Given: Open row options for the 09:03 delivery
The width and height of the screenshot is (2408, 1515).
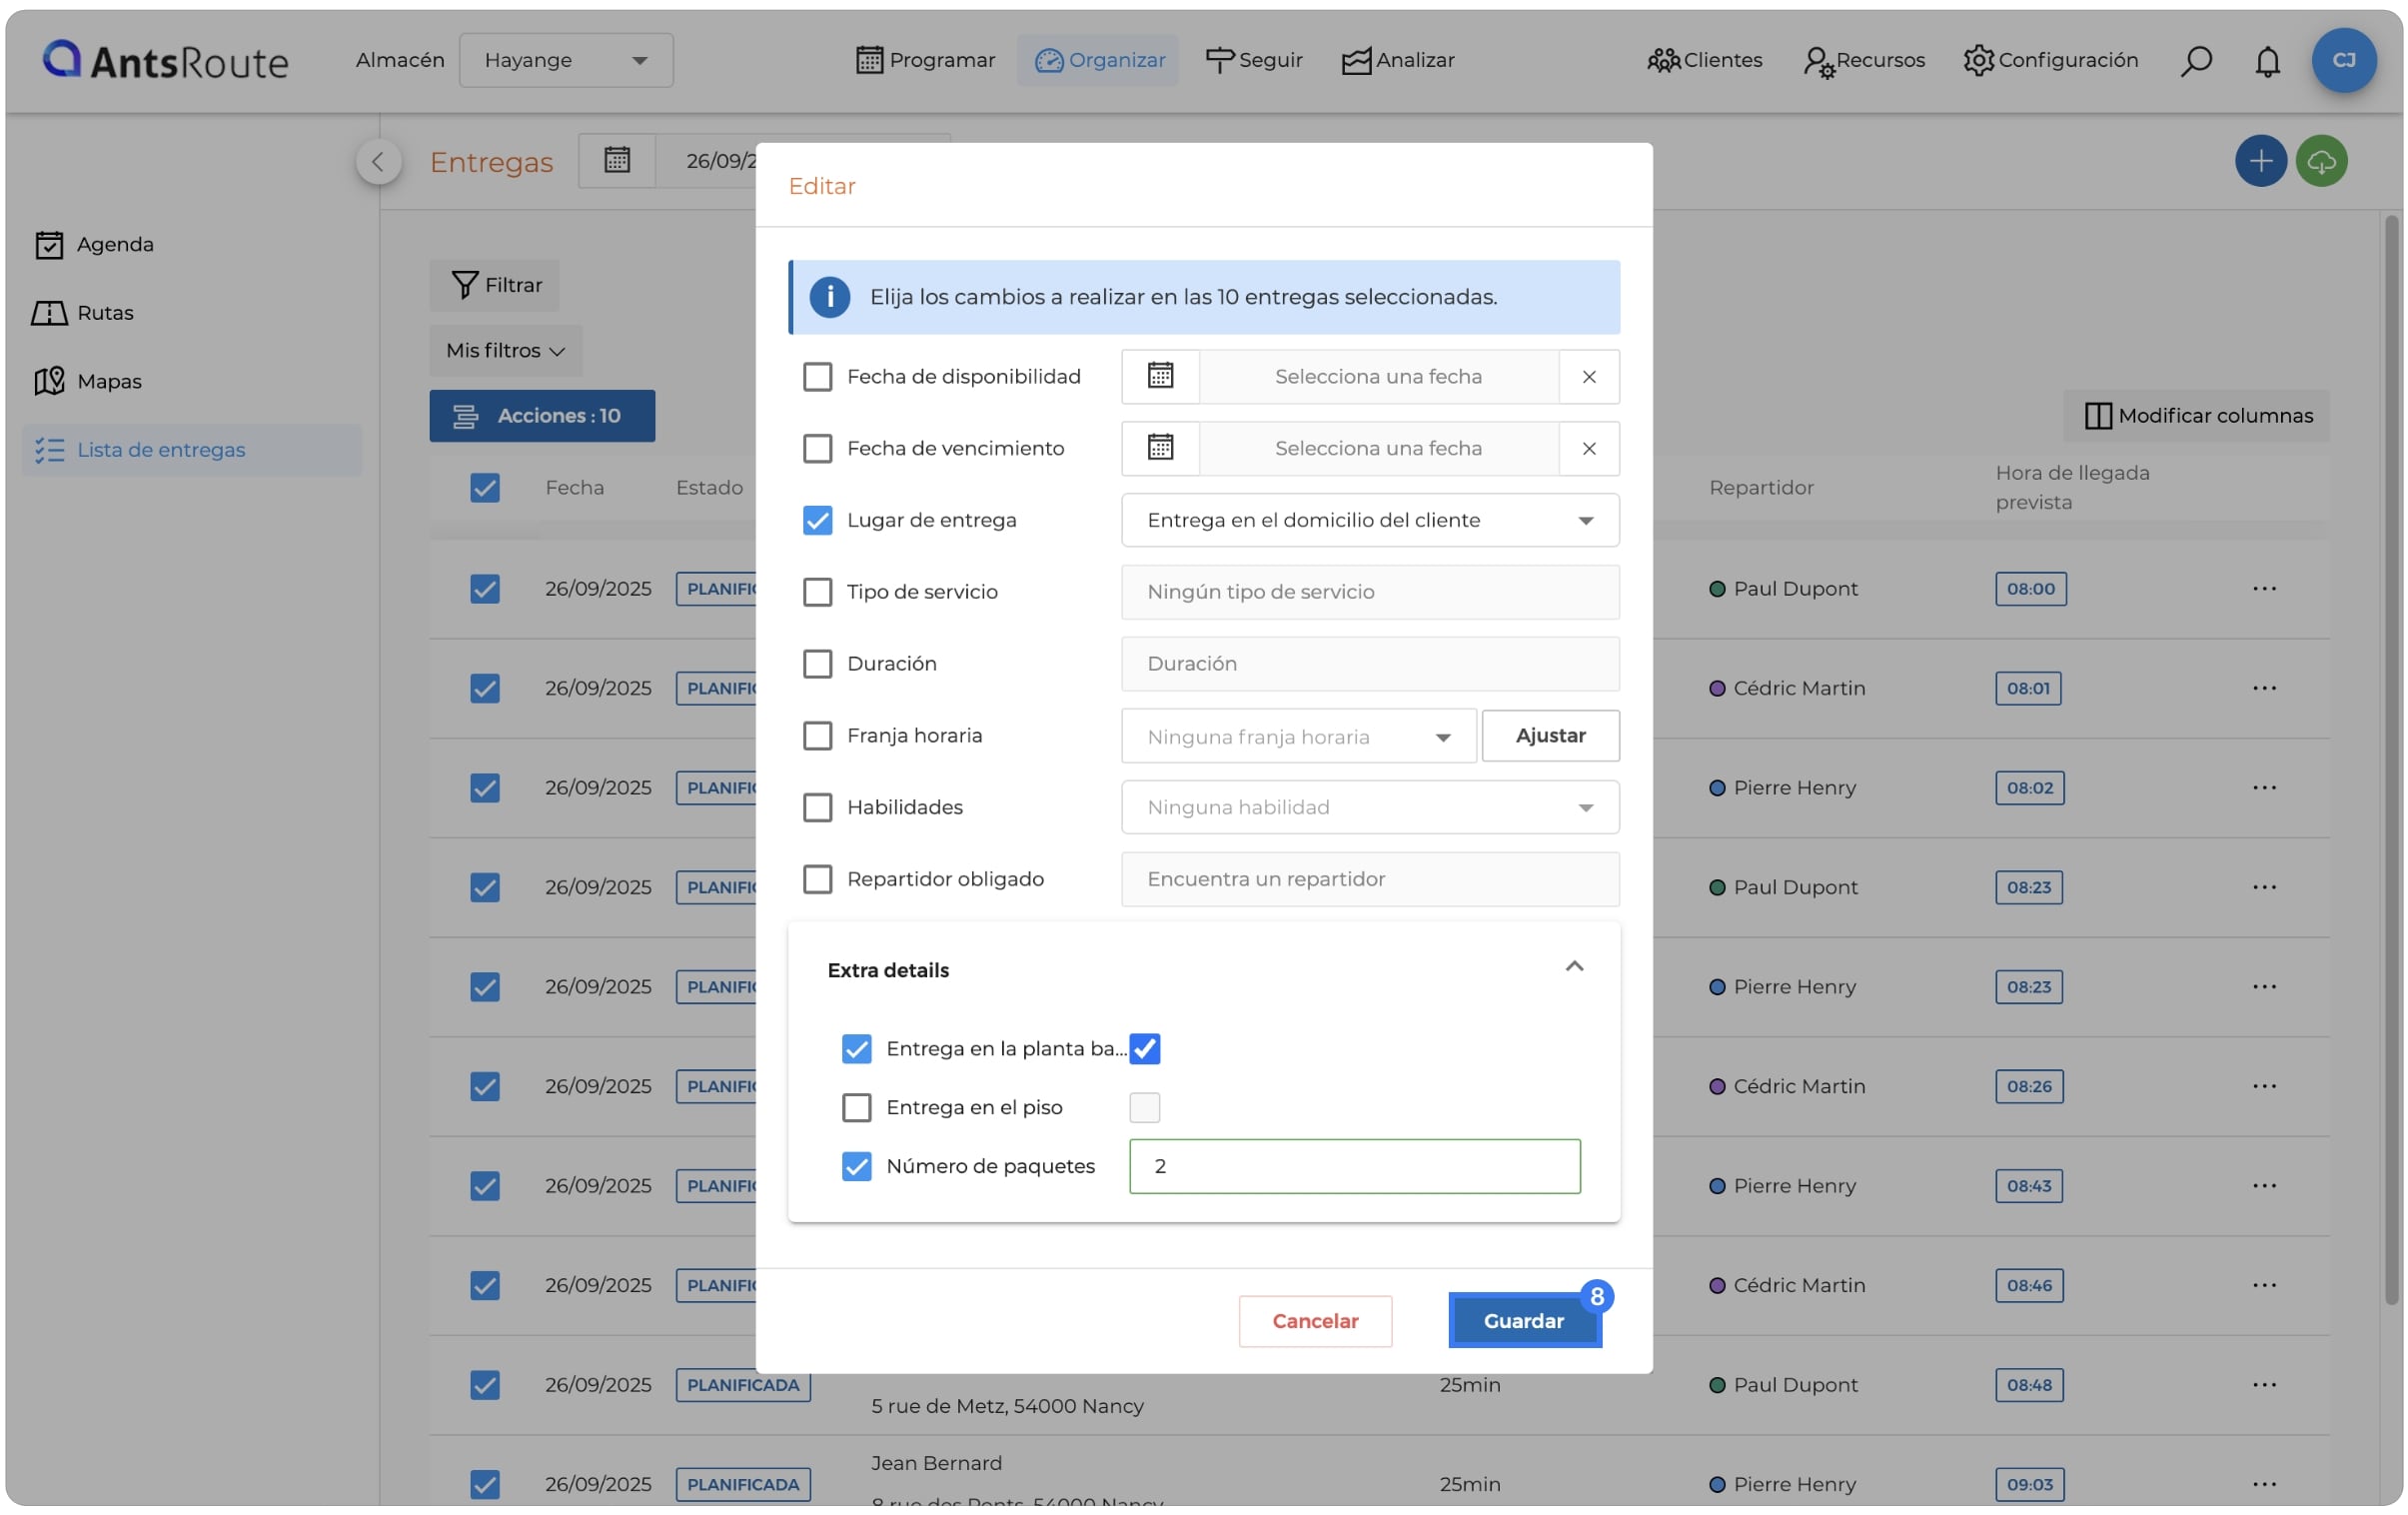Looking at the screenshot, I should point(2264,1484).
